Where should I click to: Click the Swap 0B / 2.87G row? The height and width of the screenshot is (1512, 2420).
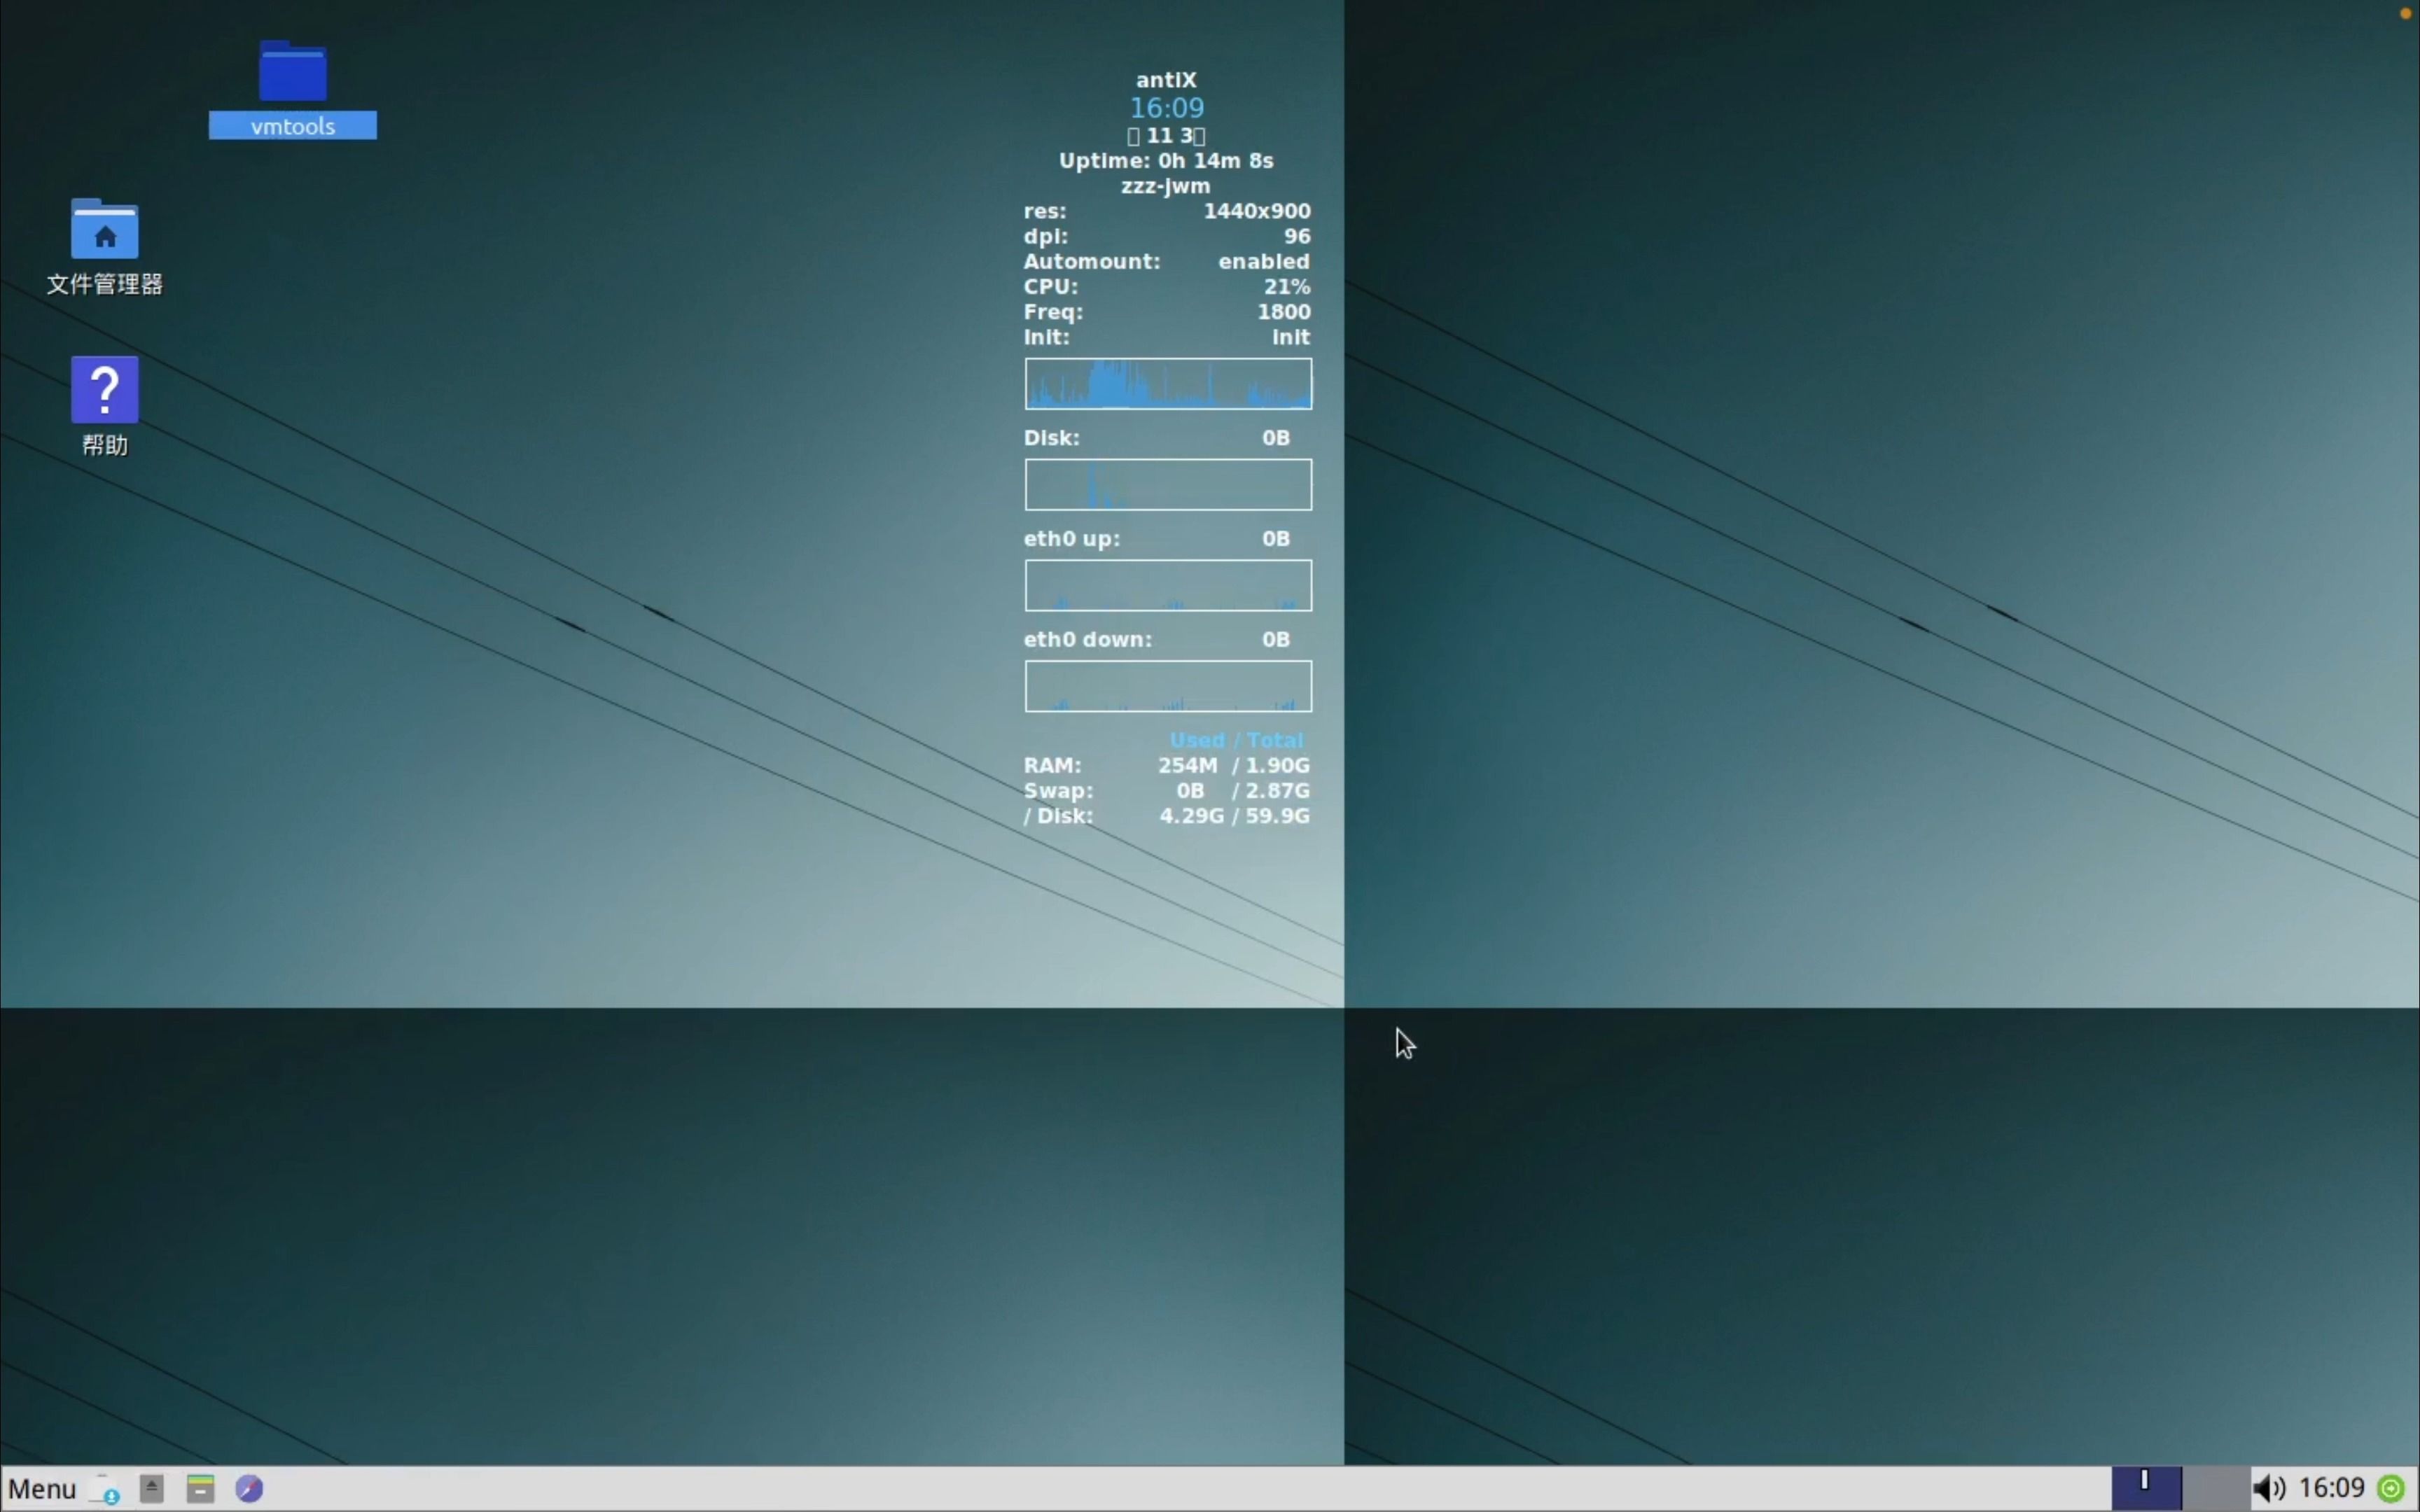1167,790
